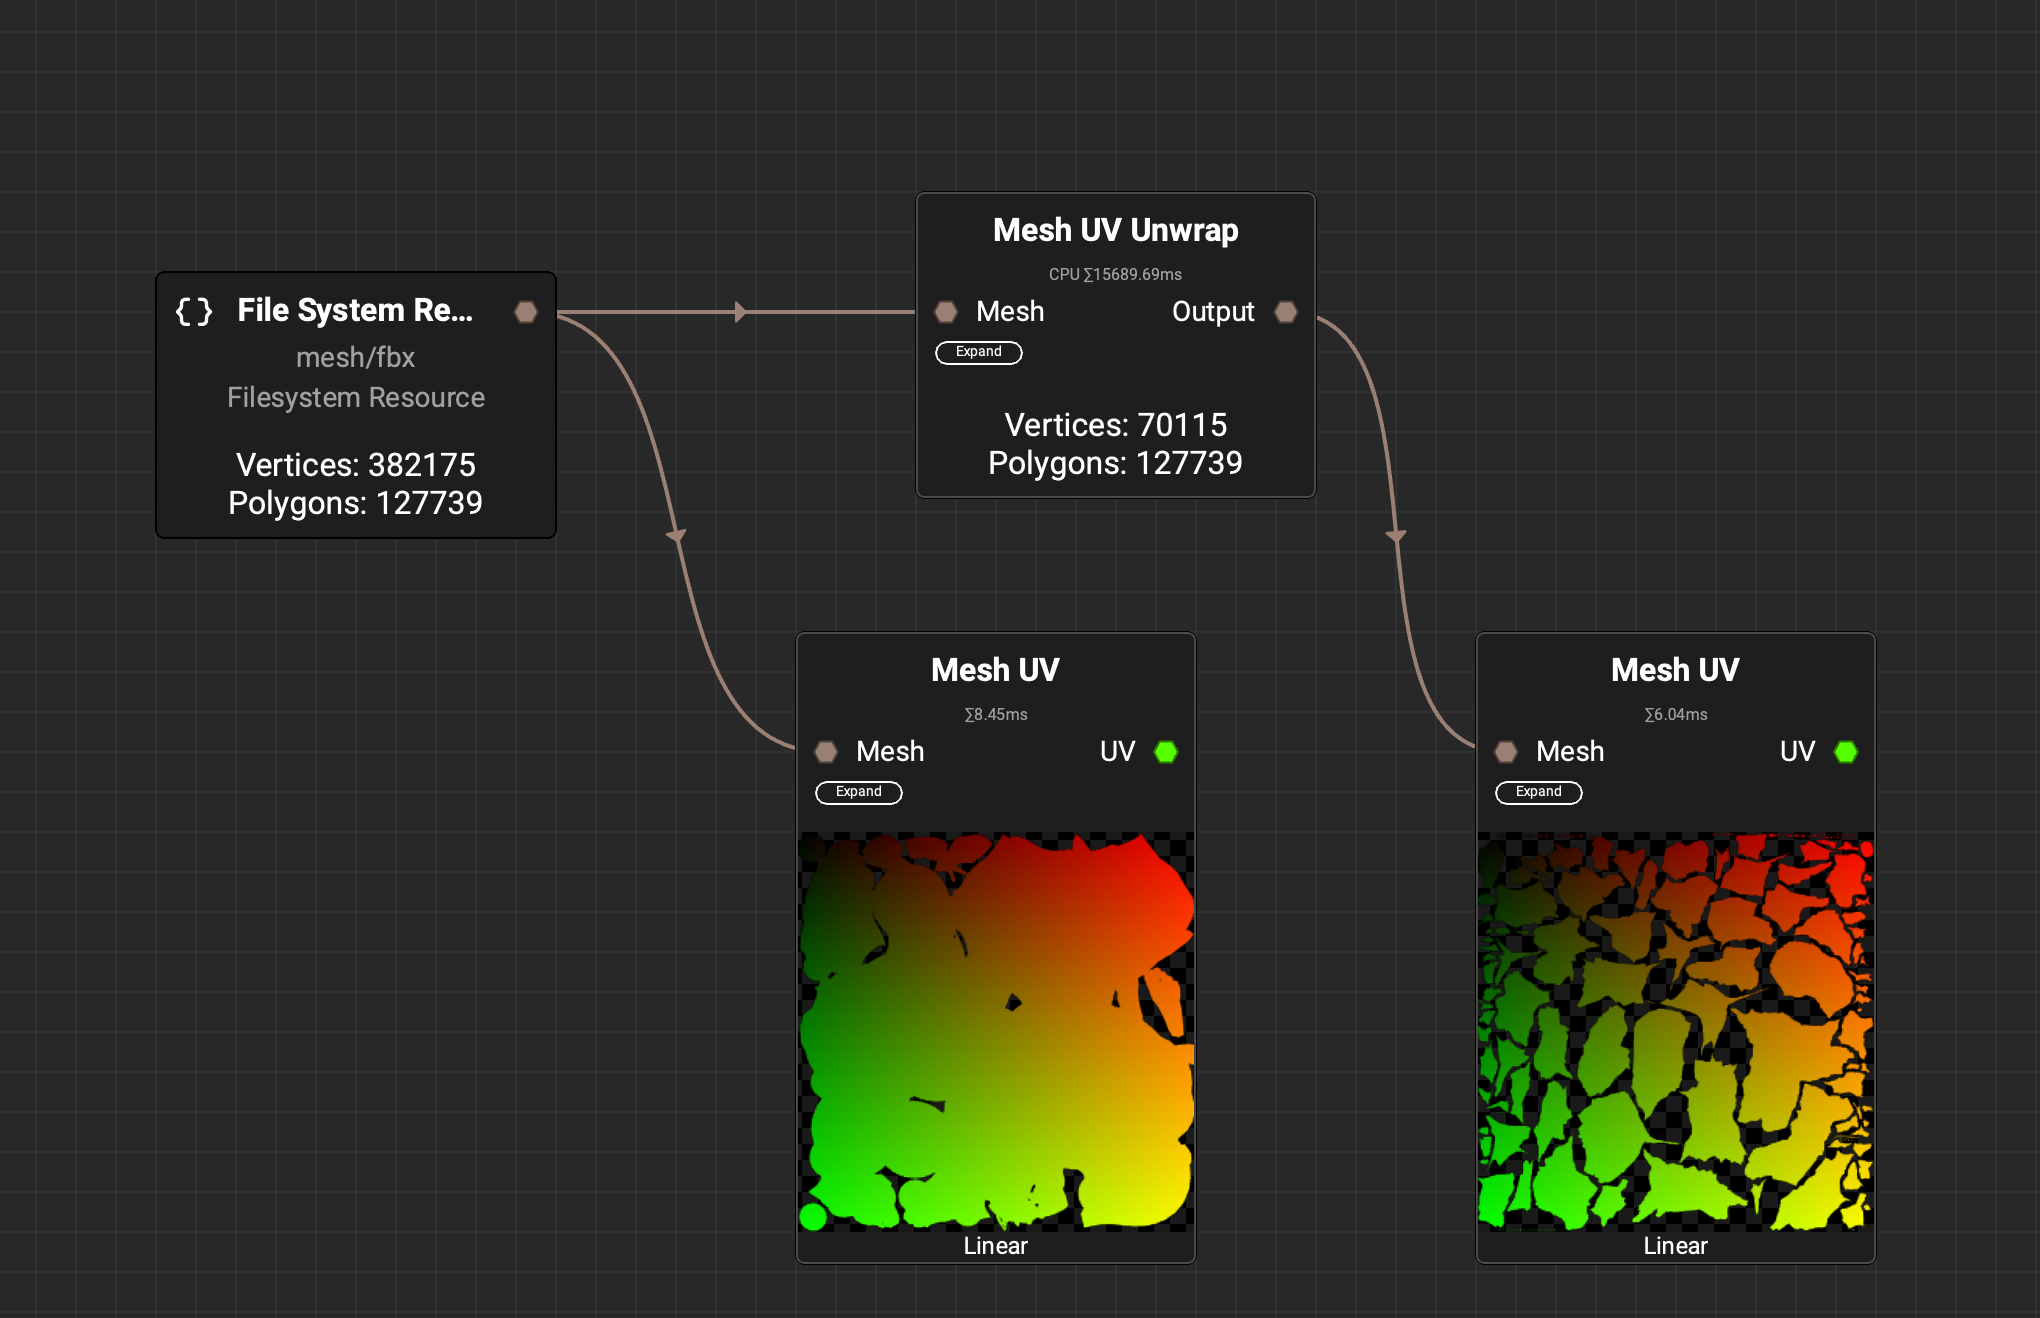The image size is (2040, 1318).
Task: Click Linear label under right UV preview
Action: [x=1675, y=1246]
